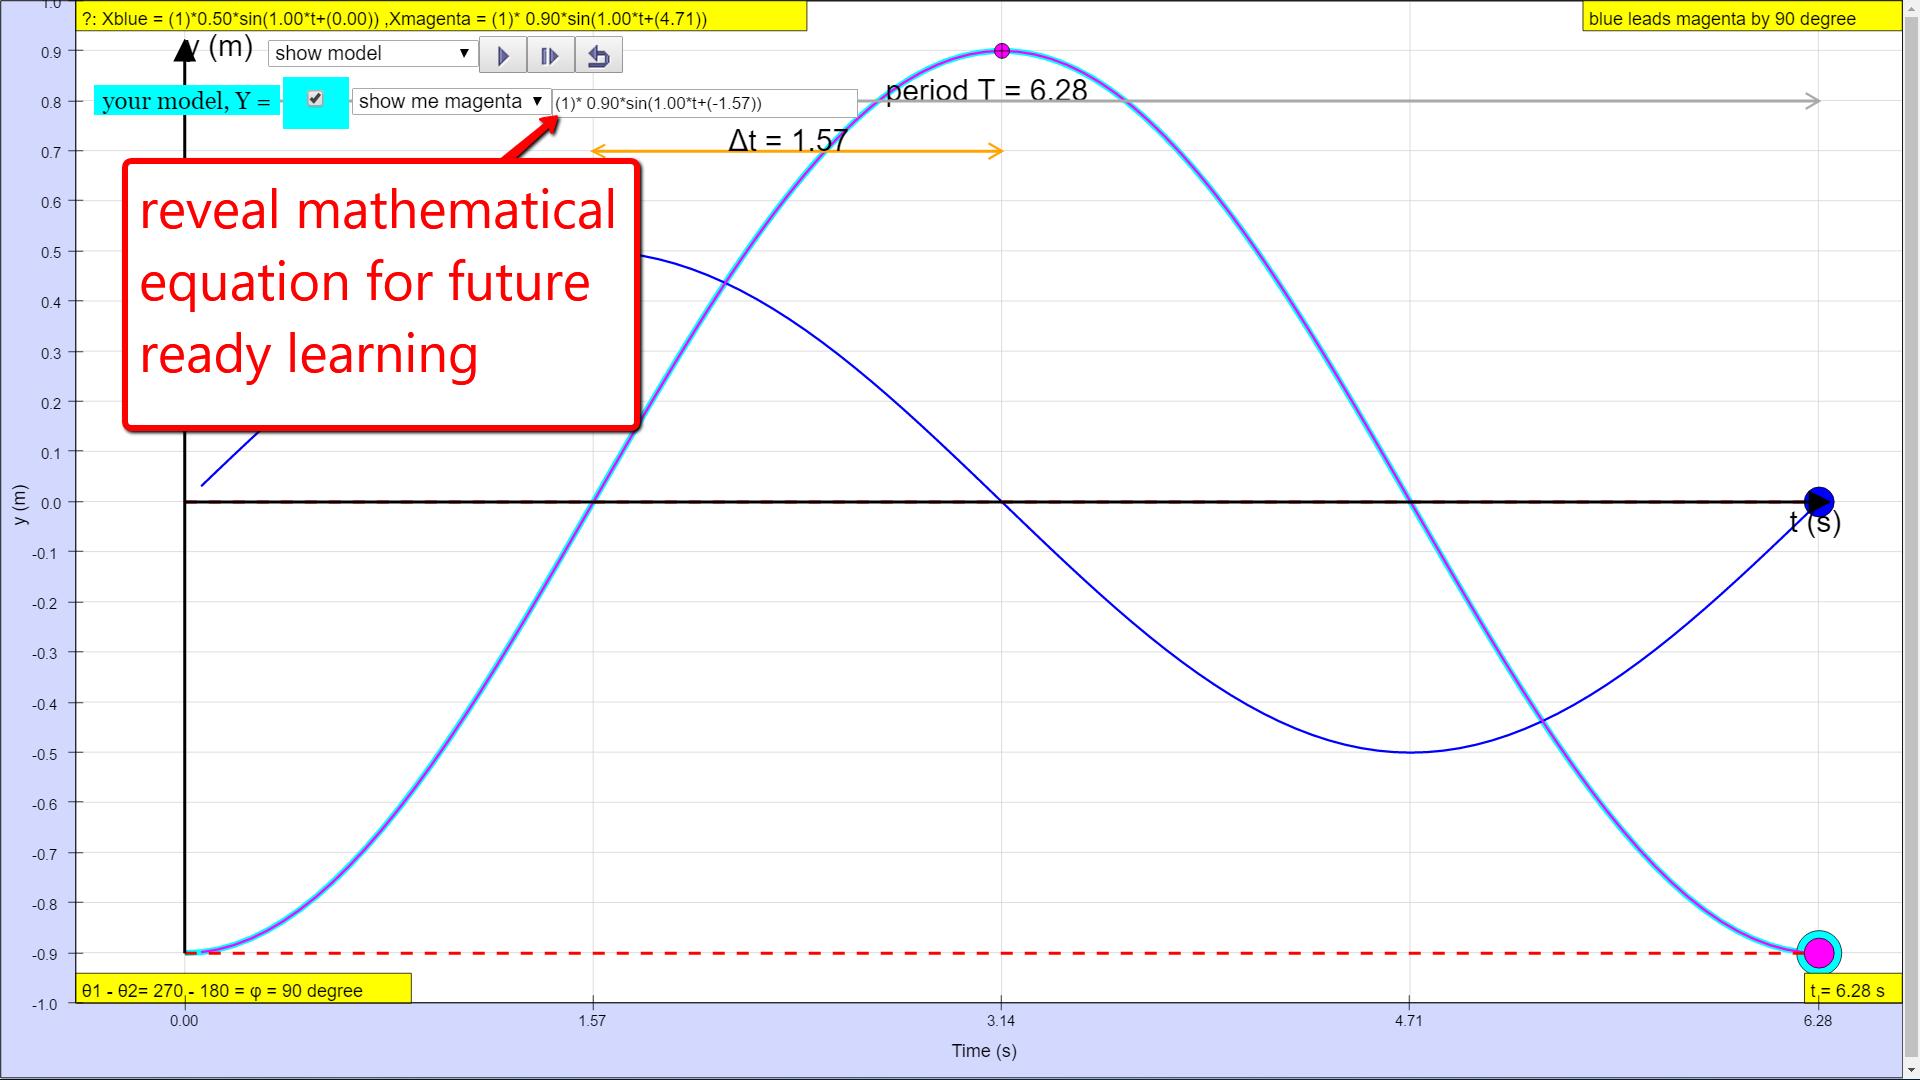
Task: Select the 3.14 time axis tick label
Action: point(1001,1021)
